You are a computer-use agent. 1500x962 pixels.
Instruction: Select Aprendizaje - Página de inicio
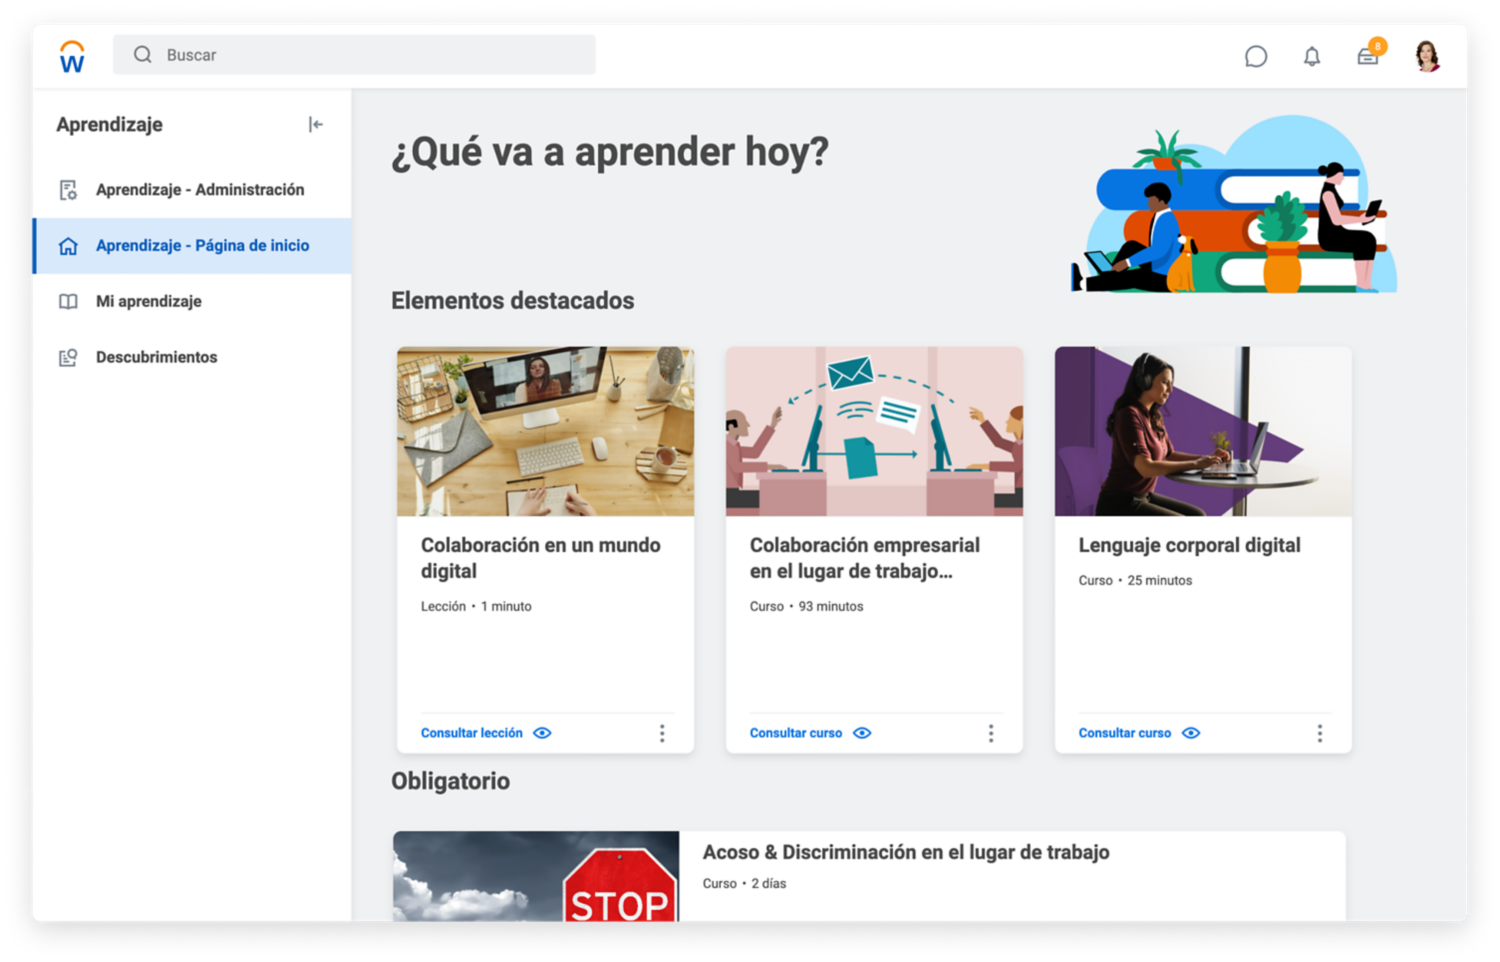point(192,246)
